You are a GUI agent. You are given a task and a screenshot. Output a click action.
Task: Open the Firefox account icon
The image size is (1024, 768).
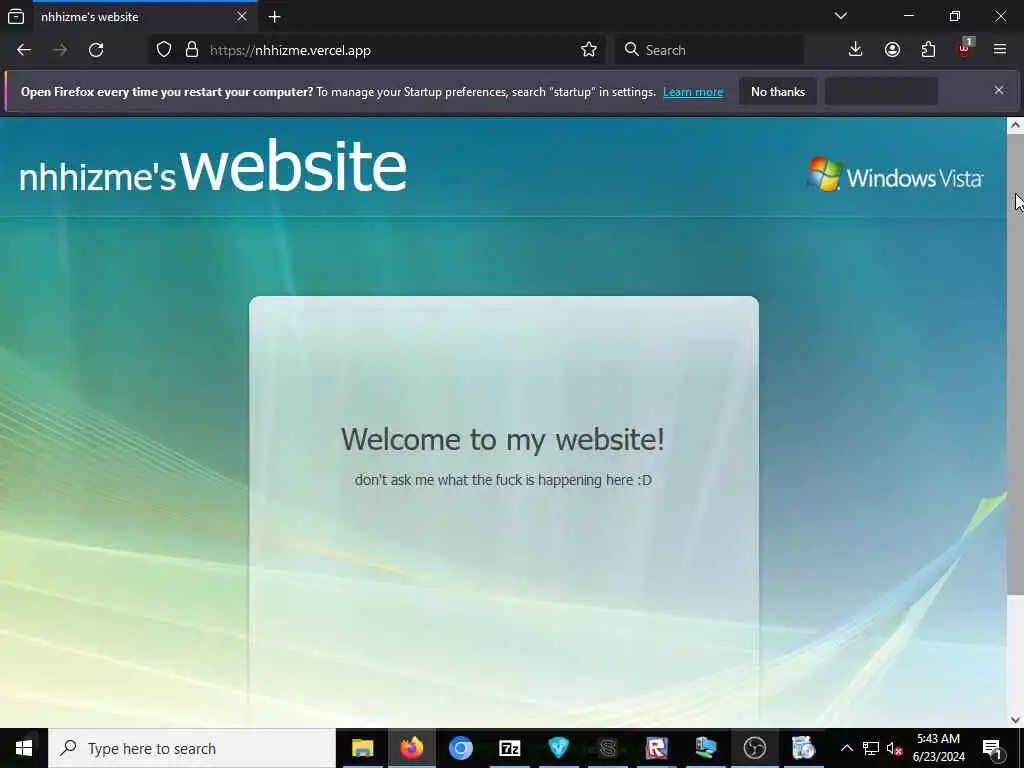(892, 50)
